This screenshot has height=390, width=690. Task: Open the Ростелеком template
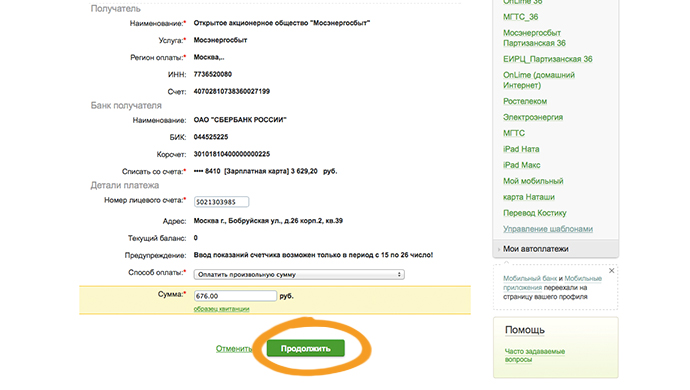click(525, 101)
